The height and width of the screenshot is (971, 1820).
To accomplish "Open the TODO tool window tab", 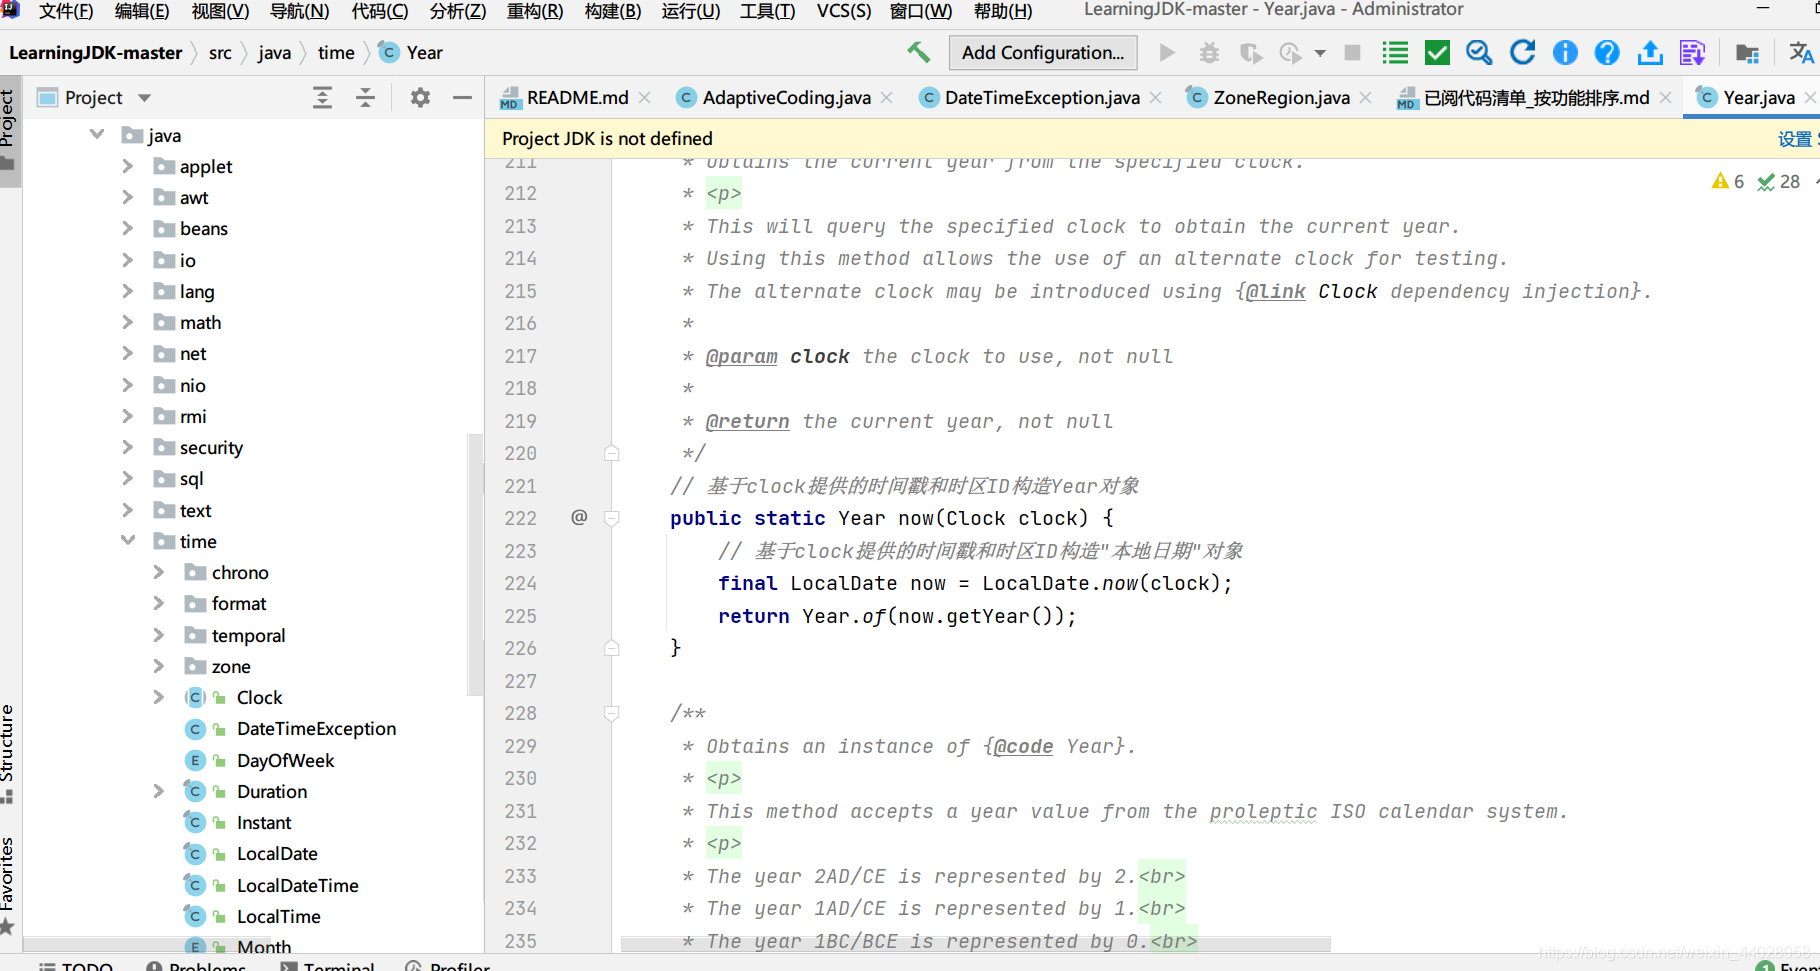I will pyautogui.click(x=76, y=965).
